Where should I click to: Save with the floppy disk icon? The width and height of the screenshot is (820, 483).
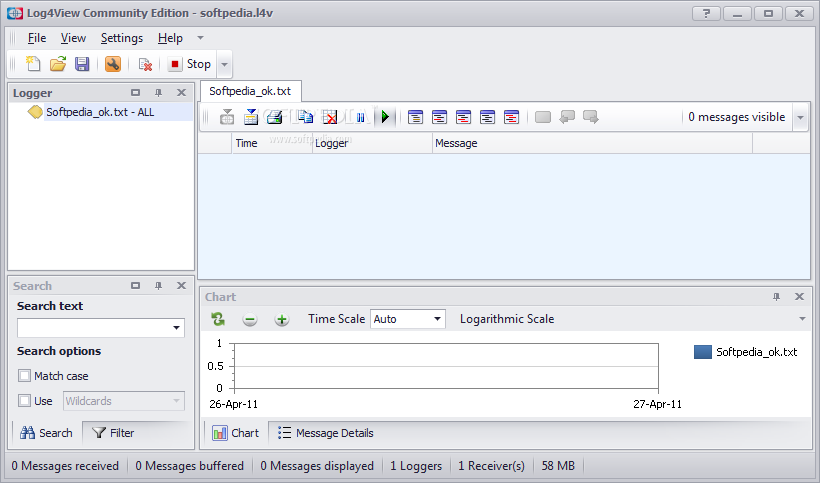82,64
